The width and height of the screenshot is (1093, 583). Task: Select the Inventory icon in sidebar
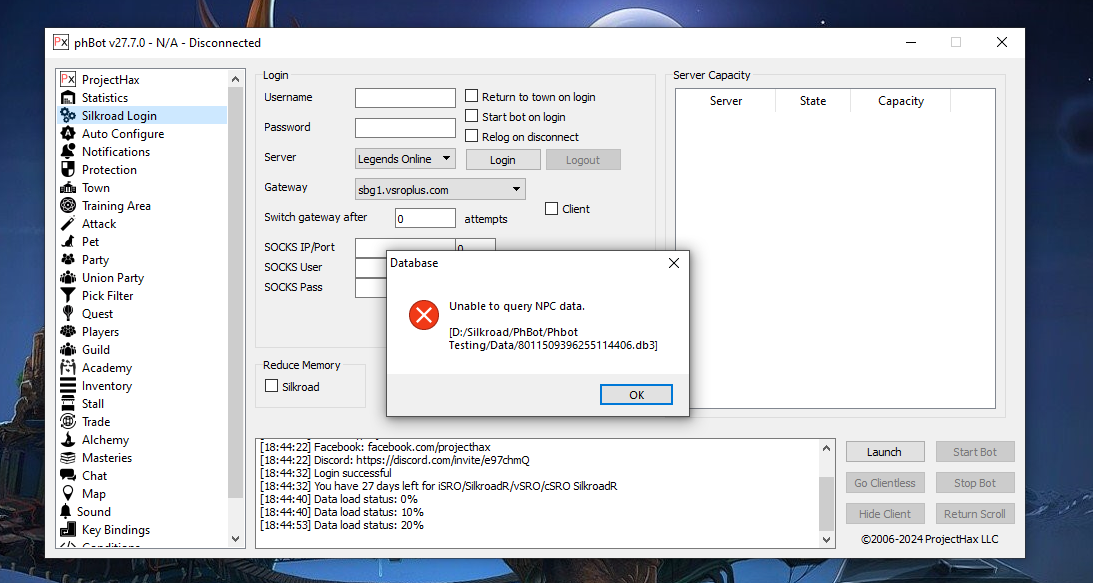tap(68, 386)
